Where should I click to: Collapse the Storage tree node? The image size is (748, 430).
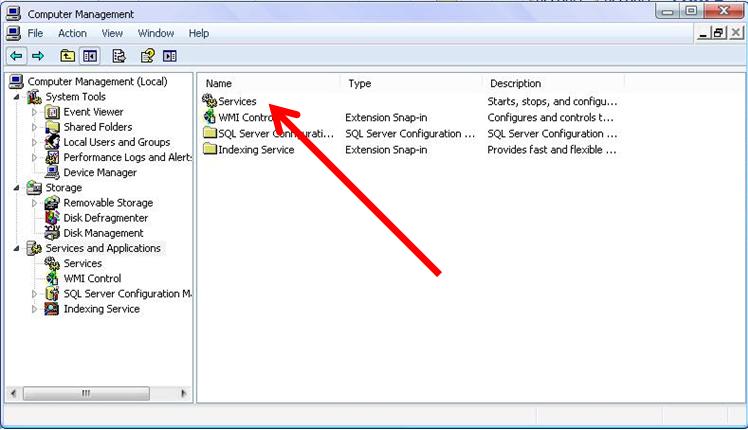click(x=17, y=187)
